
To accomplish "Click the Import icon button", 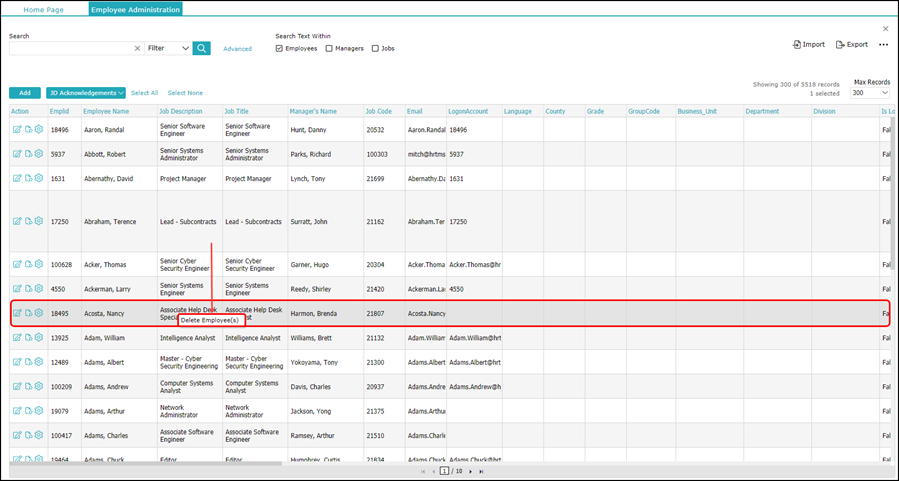I will (x=808, y=45).
